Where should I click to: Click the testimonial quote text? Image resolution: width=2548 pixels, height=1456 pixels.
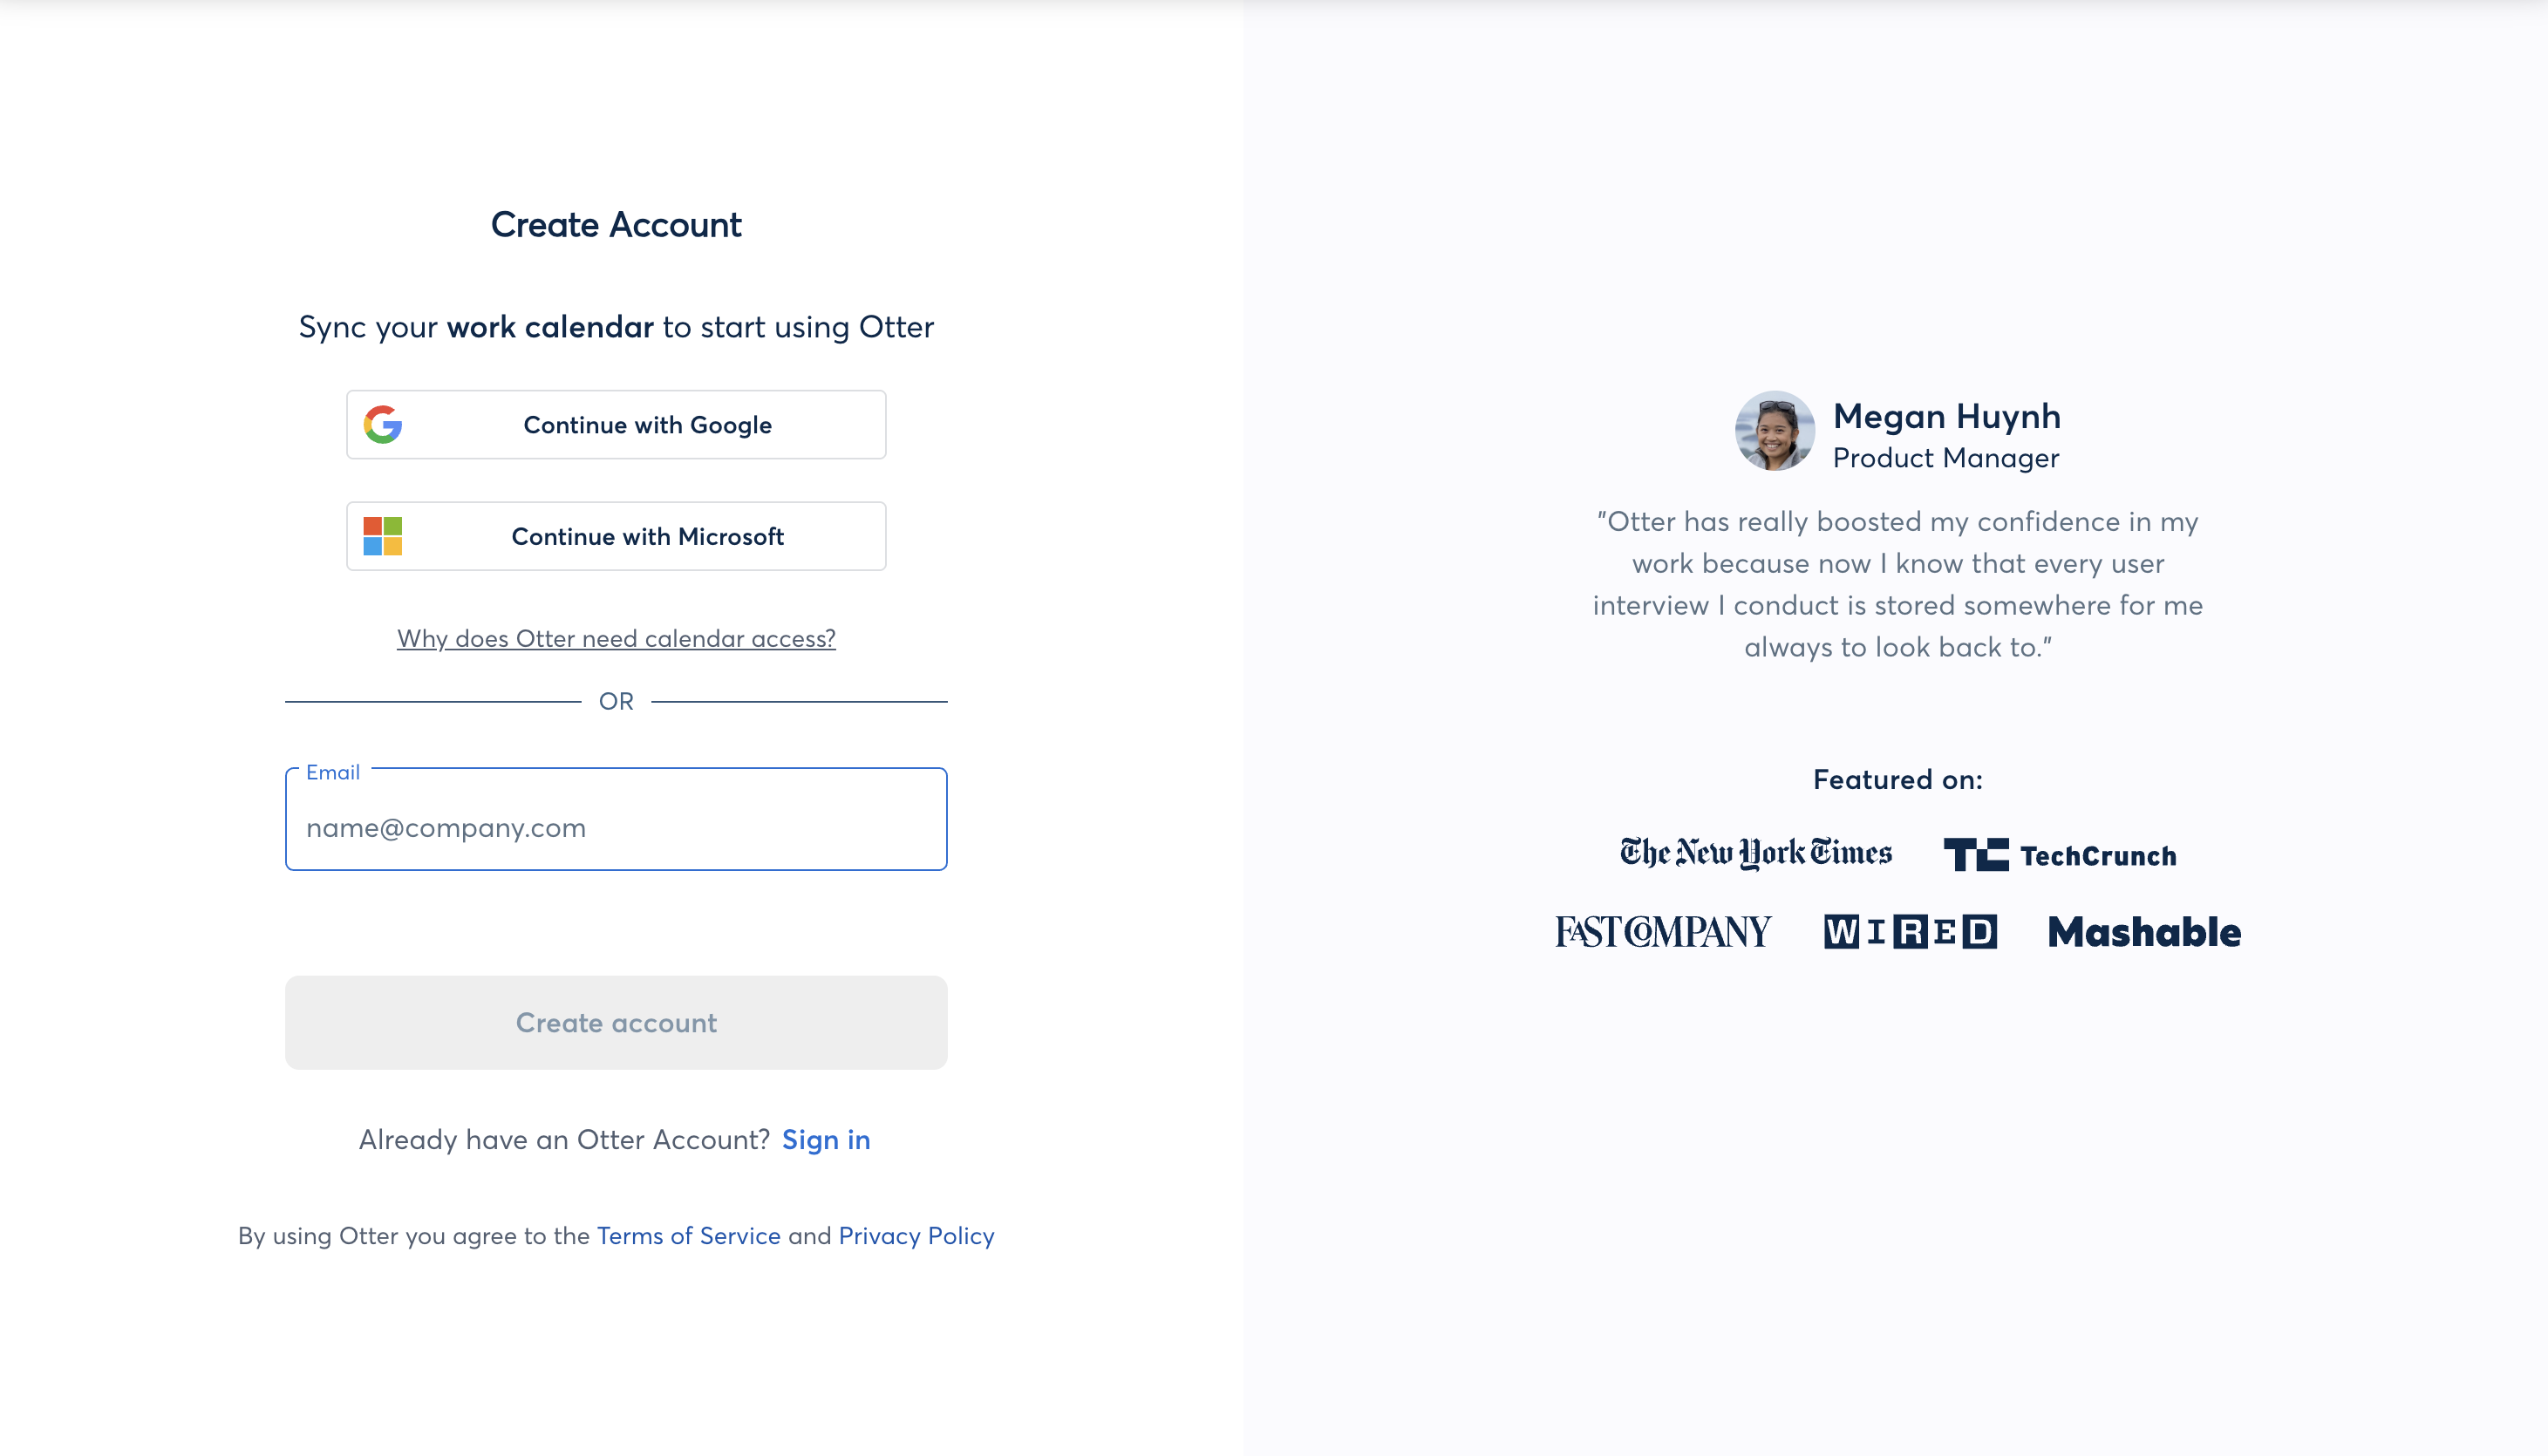click(x=1897, y=584)
